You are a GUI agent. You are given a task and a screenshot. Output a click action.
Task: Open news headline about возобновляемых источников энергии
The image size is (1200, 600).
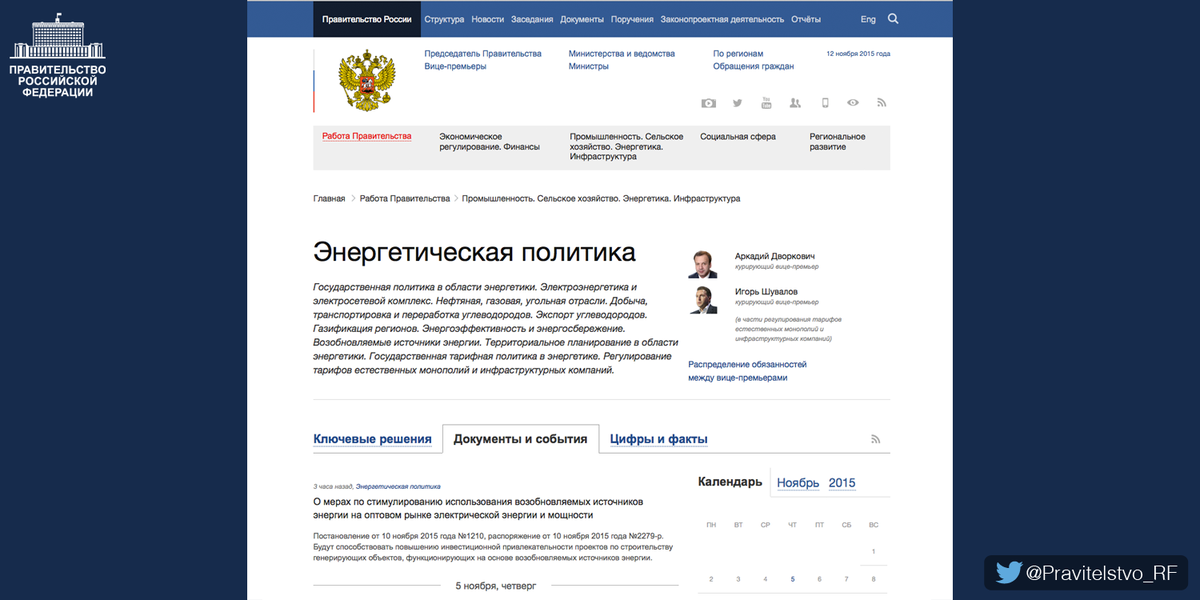click(x=478, y=508)
